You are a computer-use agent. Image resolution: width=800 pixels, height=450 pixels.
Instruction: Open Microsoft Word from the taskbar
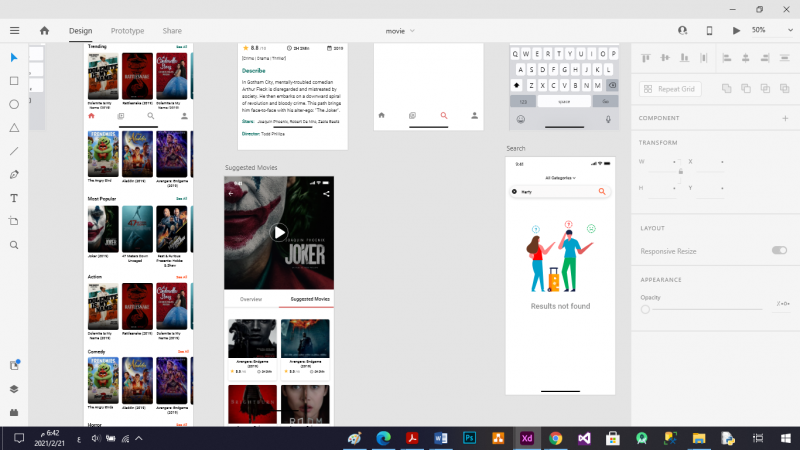pyautogui.click(x=441, y=438)
